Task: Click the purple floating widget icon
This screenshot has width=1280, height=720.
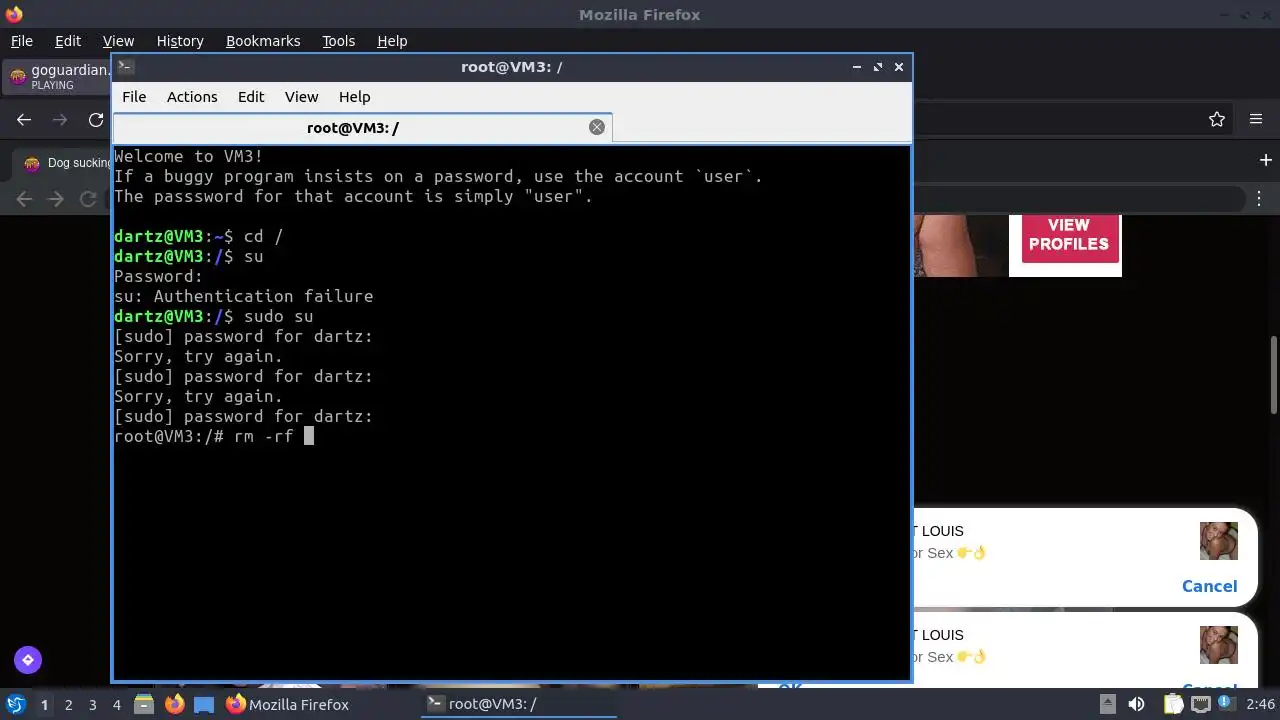Action: pos(27,659)
